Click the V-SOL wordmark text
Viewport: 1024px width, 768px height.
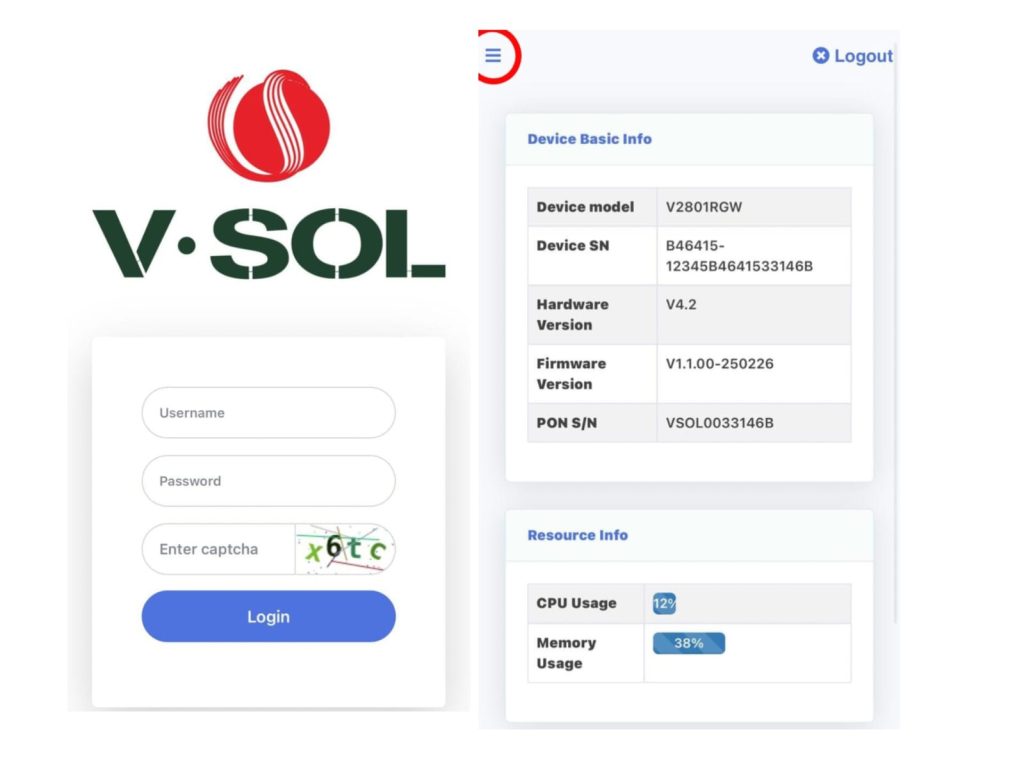pyautogui.click(x=268, y=243)
